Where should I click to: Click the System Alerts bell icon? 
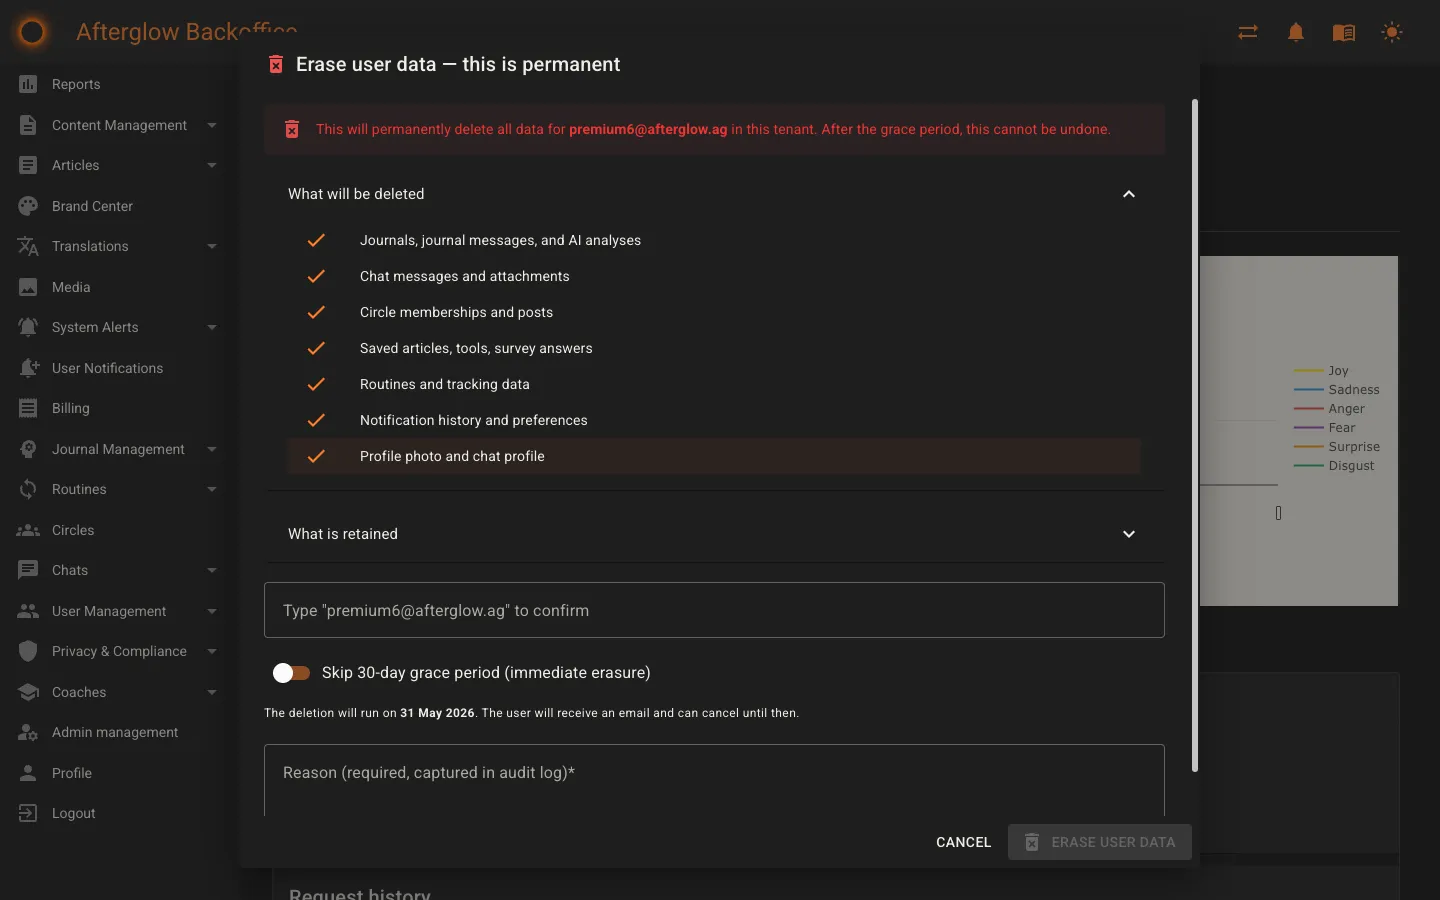pos(28,327)
